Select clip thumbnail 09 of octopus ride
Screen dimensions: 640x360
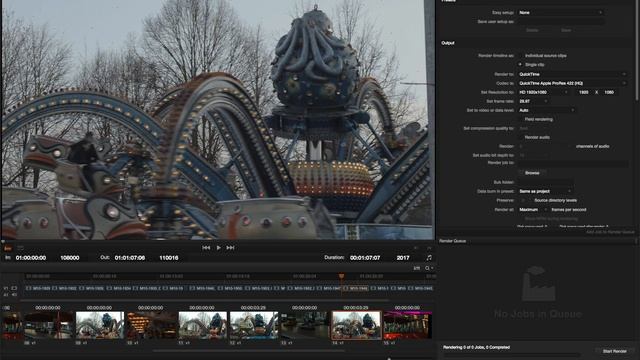tap(100, 325)
